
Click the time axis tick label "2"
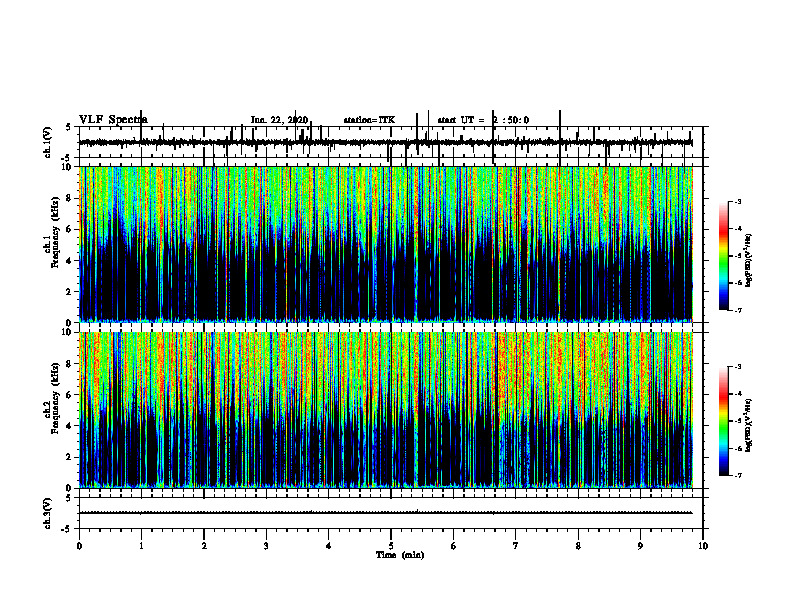pyautogui.click(x=204, y=546)
